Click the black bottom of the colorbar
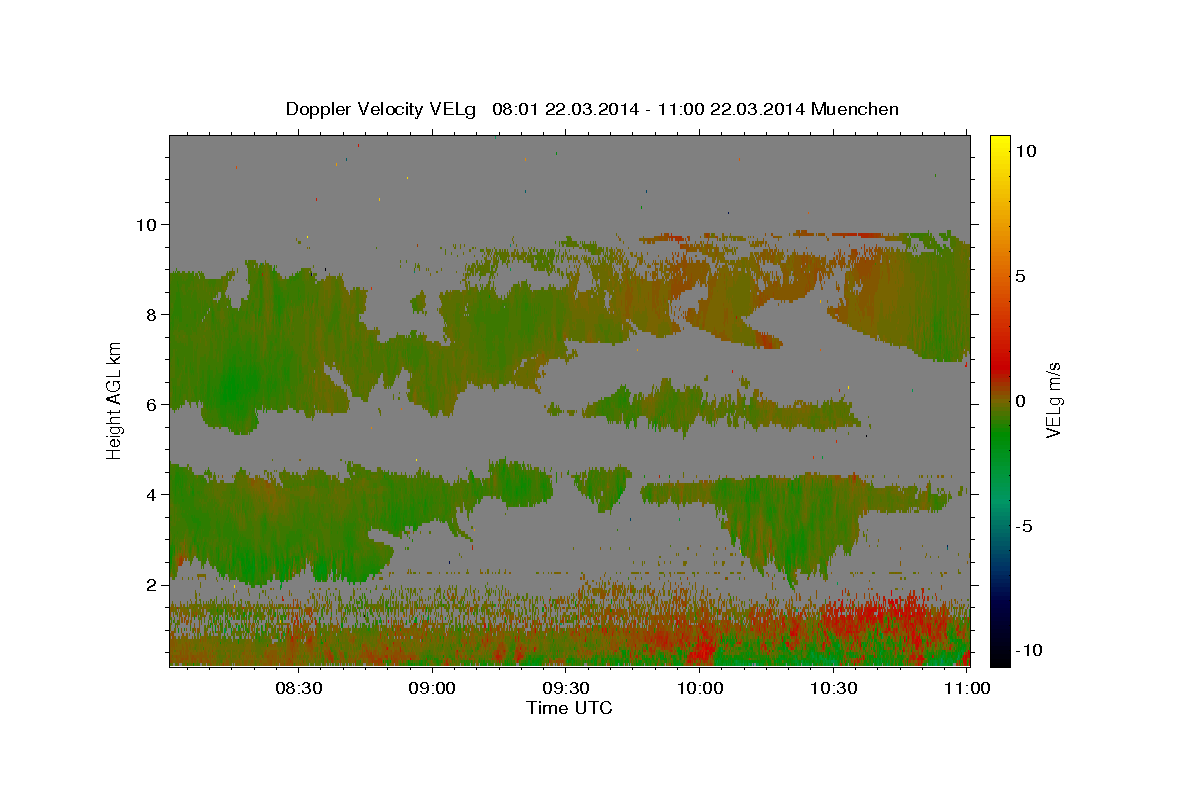1200x800 pixels. 999,652
